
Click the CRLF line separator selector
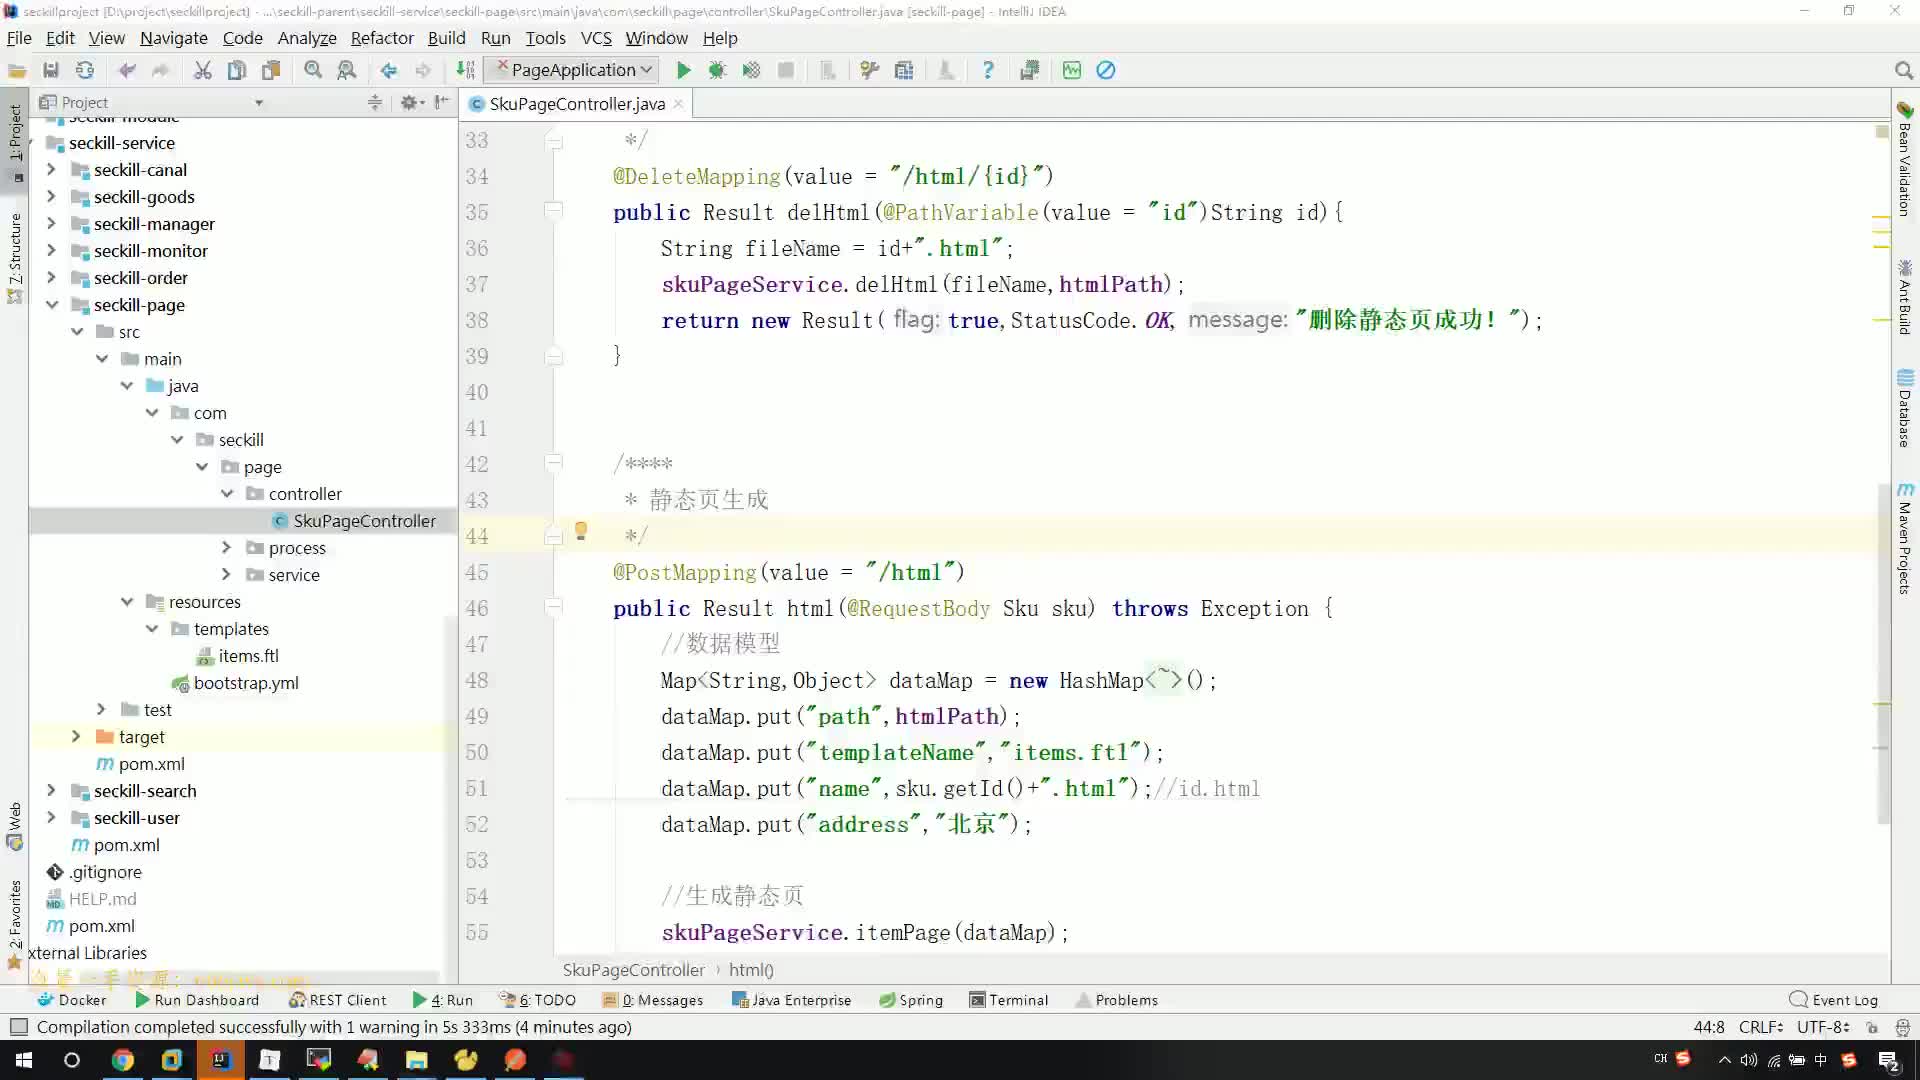(x=1761, y=1027)
